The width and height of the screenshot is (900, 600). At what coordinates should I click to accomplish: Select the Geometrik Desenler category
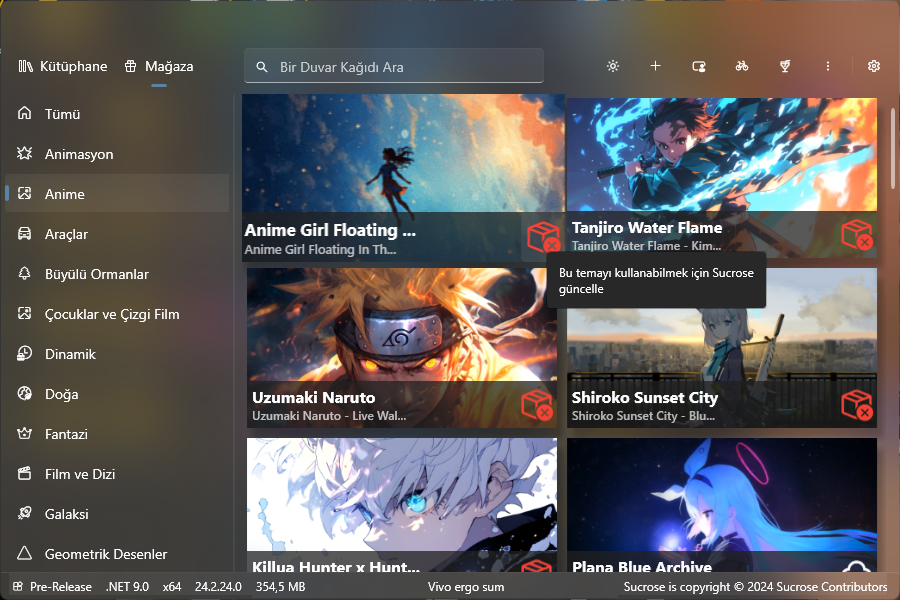tap(117, 554)
